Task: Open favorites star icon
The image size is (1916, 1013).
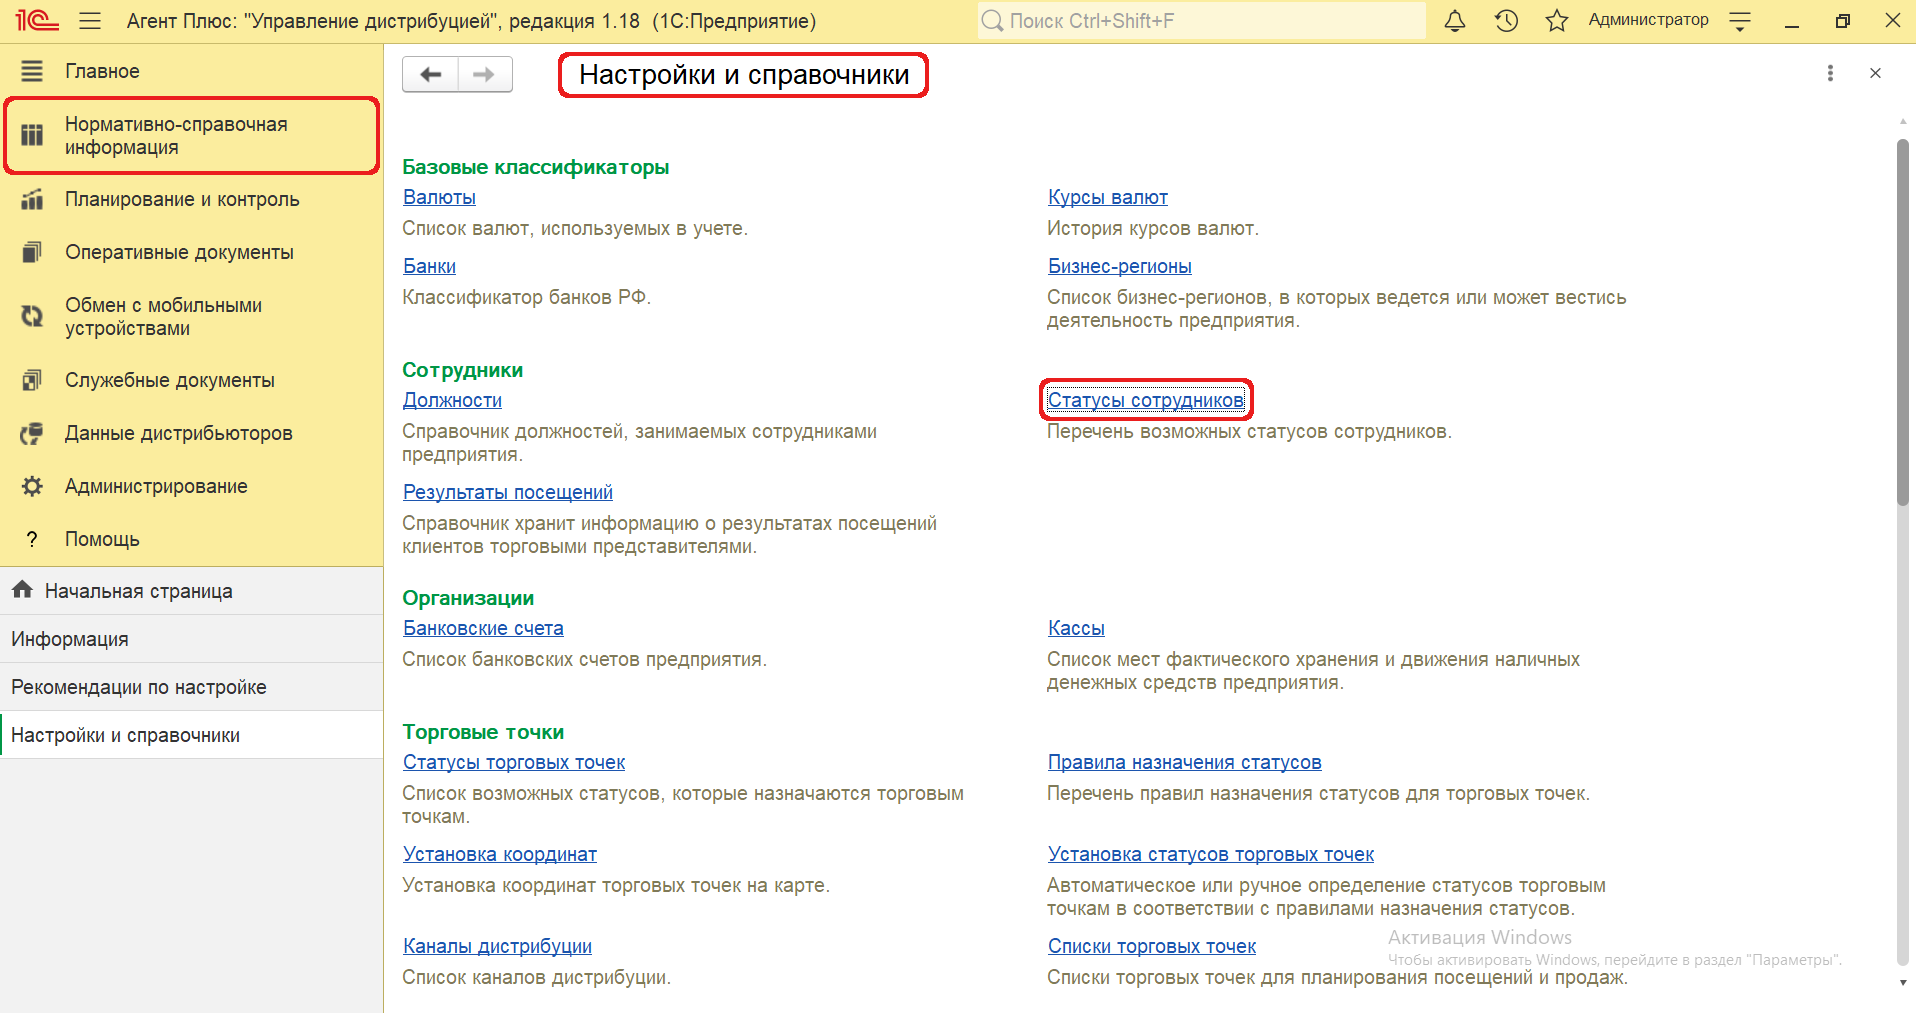Action: pos(1556,20)
